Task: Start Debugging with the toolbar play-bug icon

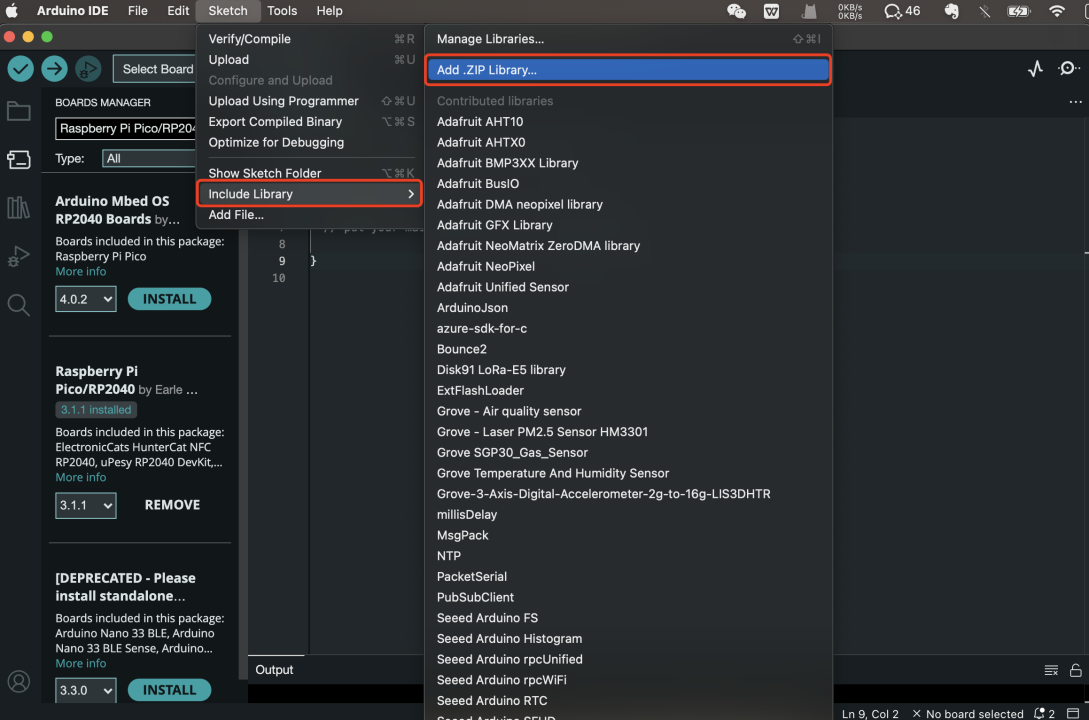Action: pyautogui.click(x=88, y=69)
